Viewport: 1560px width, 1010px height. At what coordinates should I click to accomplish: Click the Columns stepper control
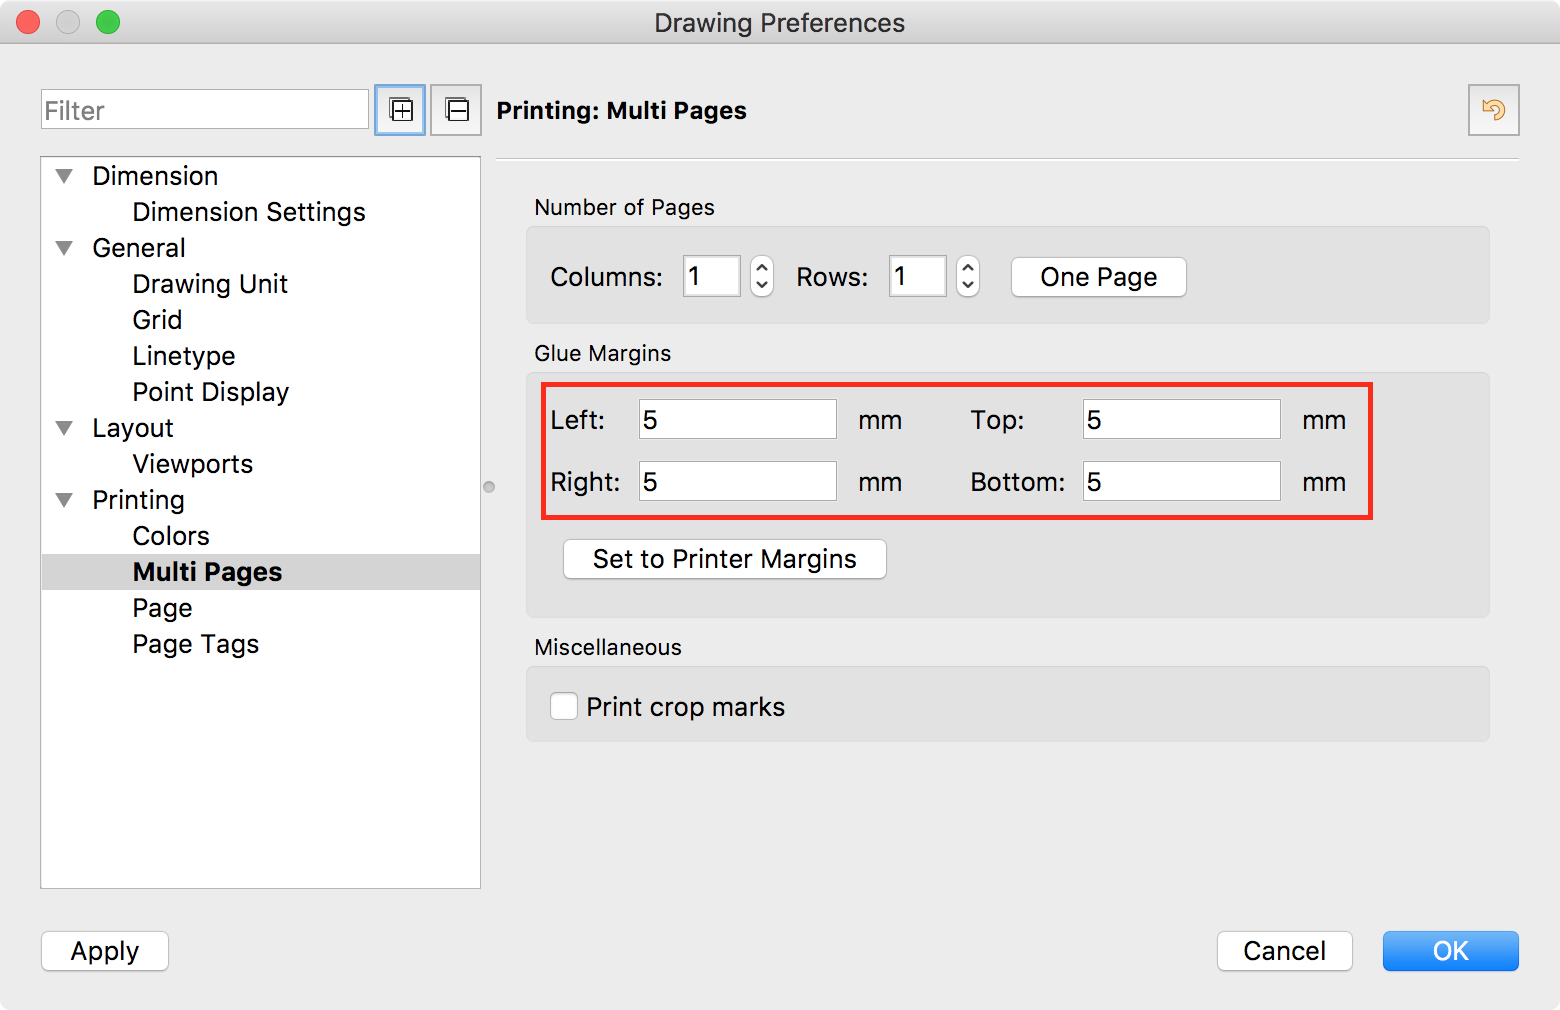tap(762, 277)
